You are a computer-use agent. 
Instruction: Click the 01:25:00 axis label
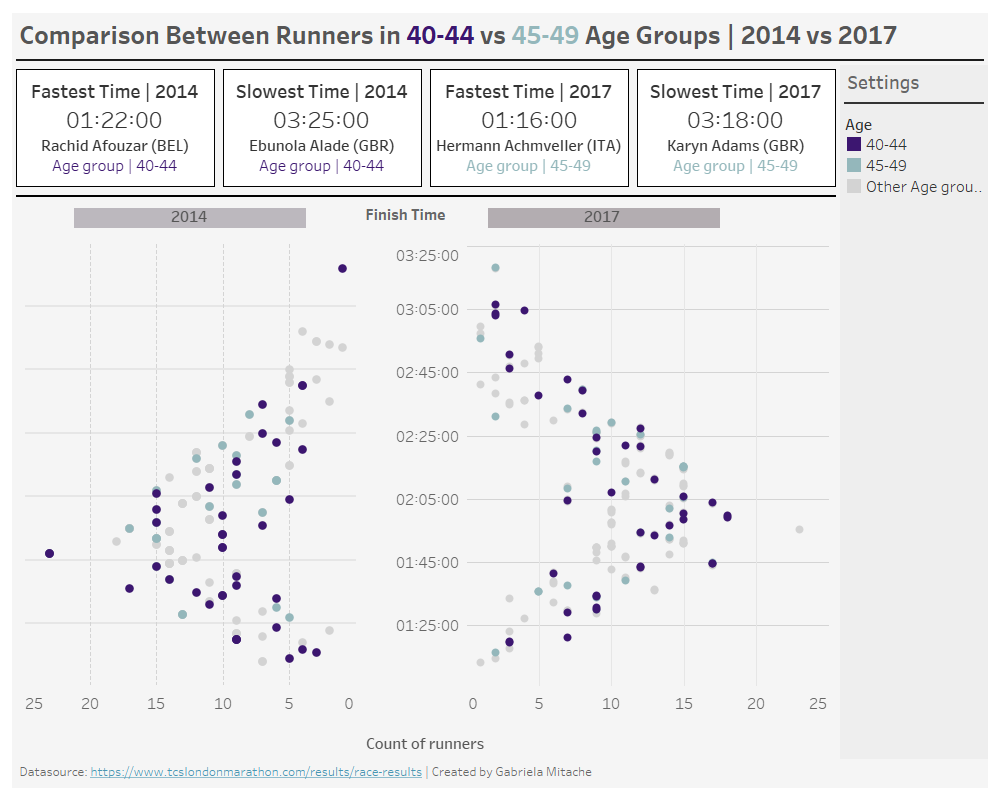[427, 626]
